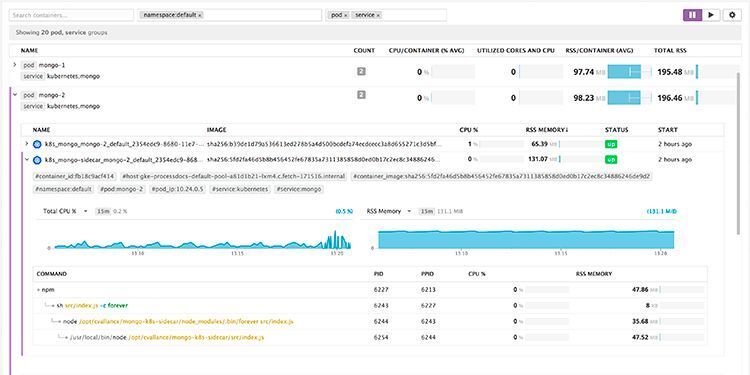This screenshot has height=375, width=750.
Task: Click the pod label in mongo-1 row
Action: [x=29, y=65]
